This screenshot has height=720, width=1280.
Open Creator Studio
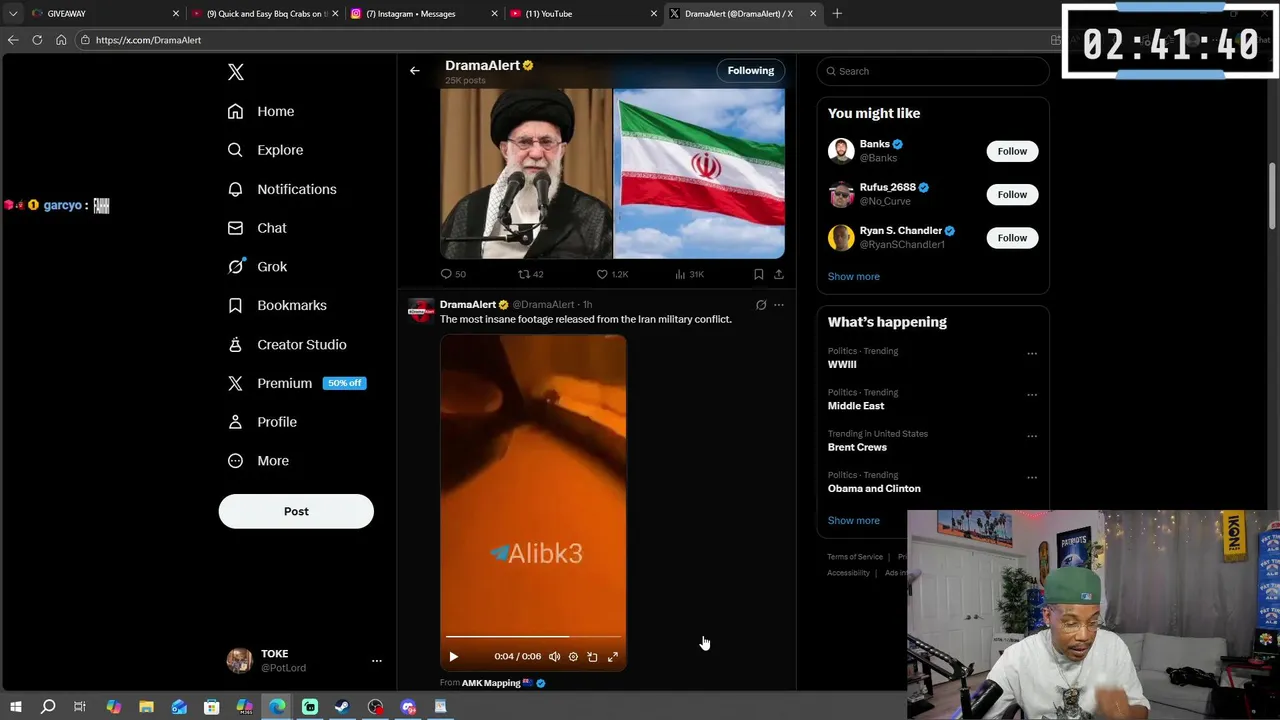287,344
